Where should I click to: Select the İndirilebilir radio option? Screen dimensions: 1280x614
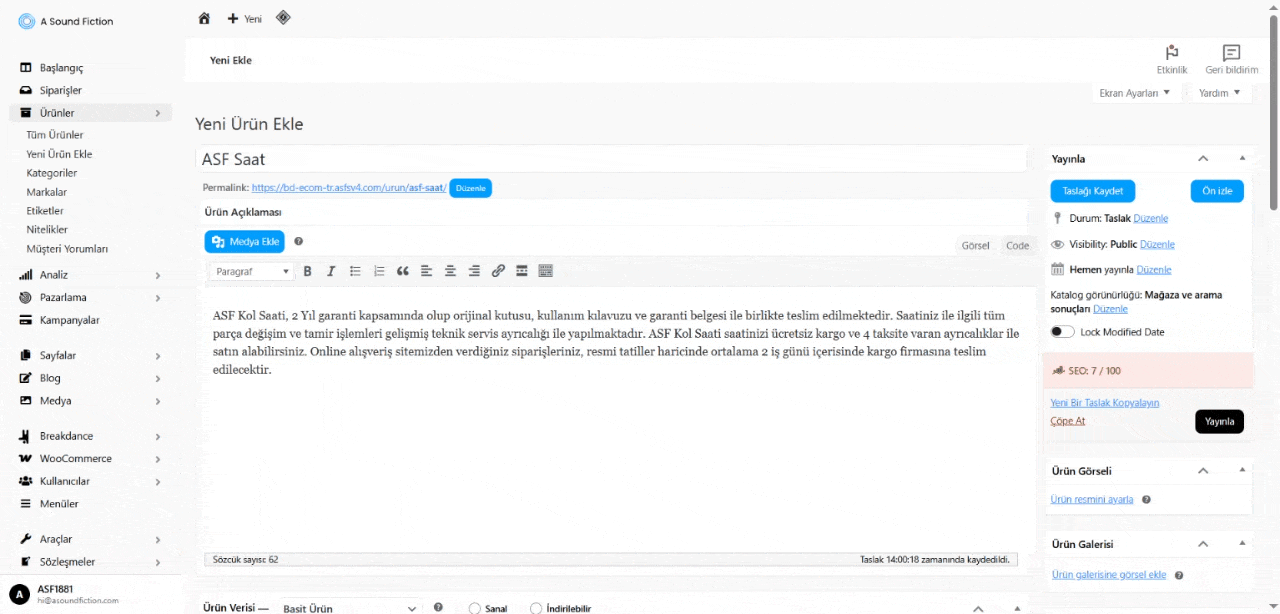pyautogui.click(x=536, y=608)
